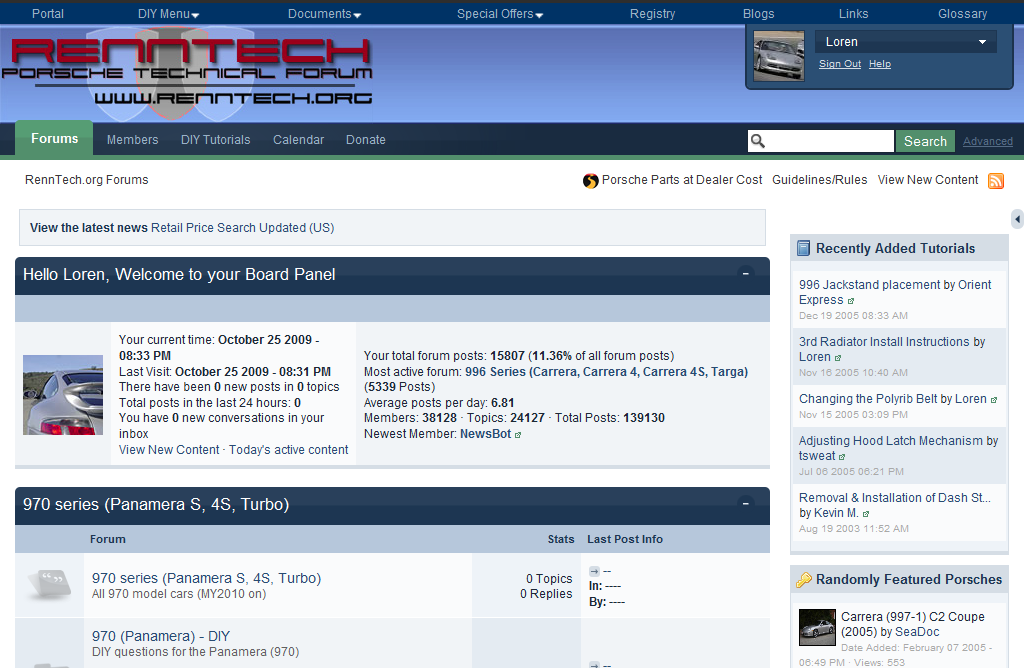Click the external link icon after tsweat
This screenshot has width=1024, height=668.
tap(842, 457)
